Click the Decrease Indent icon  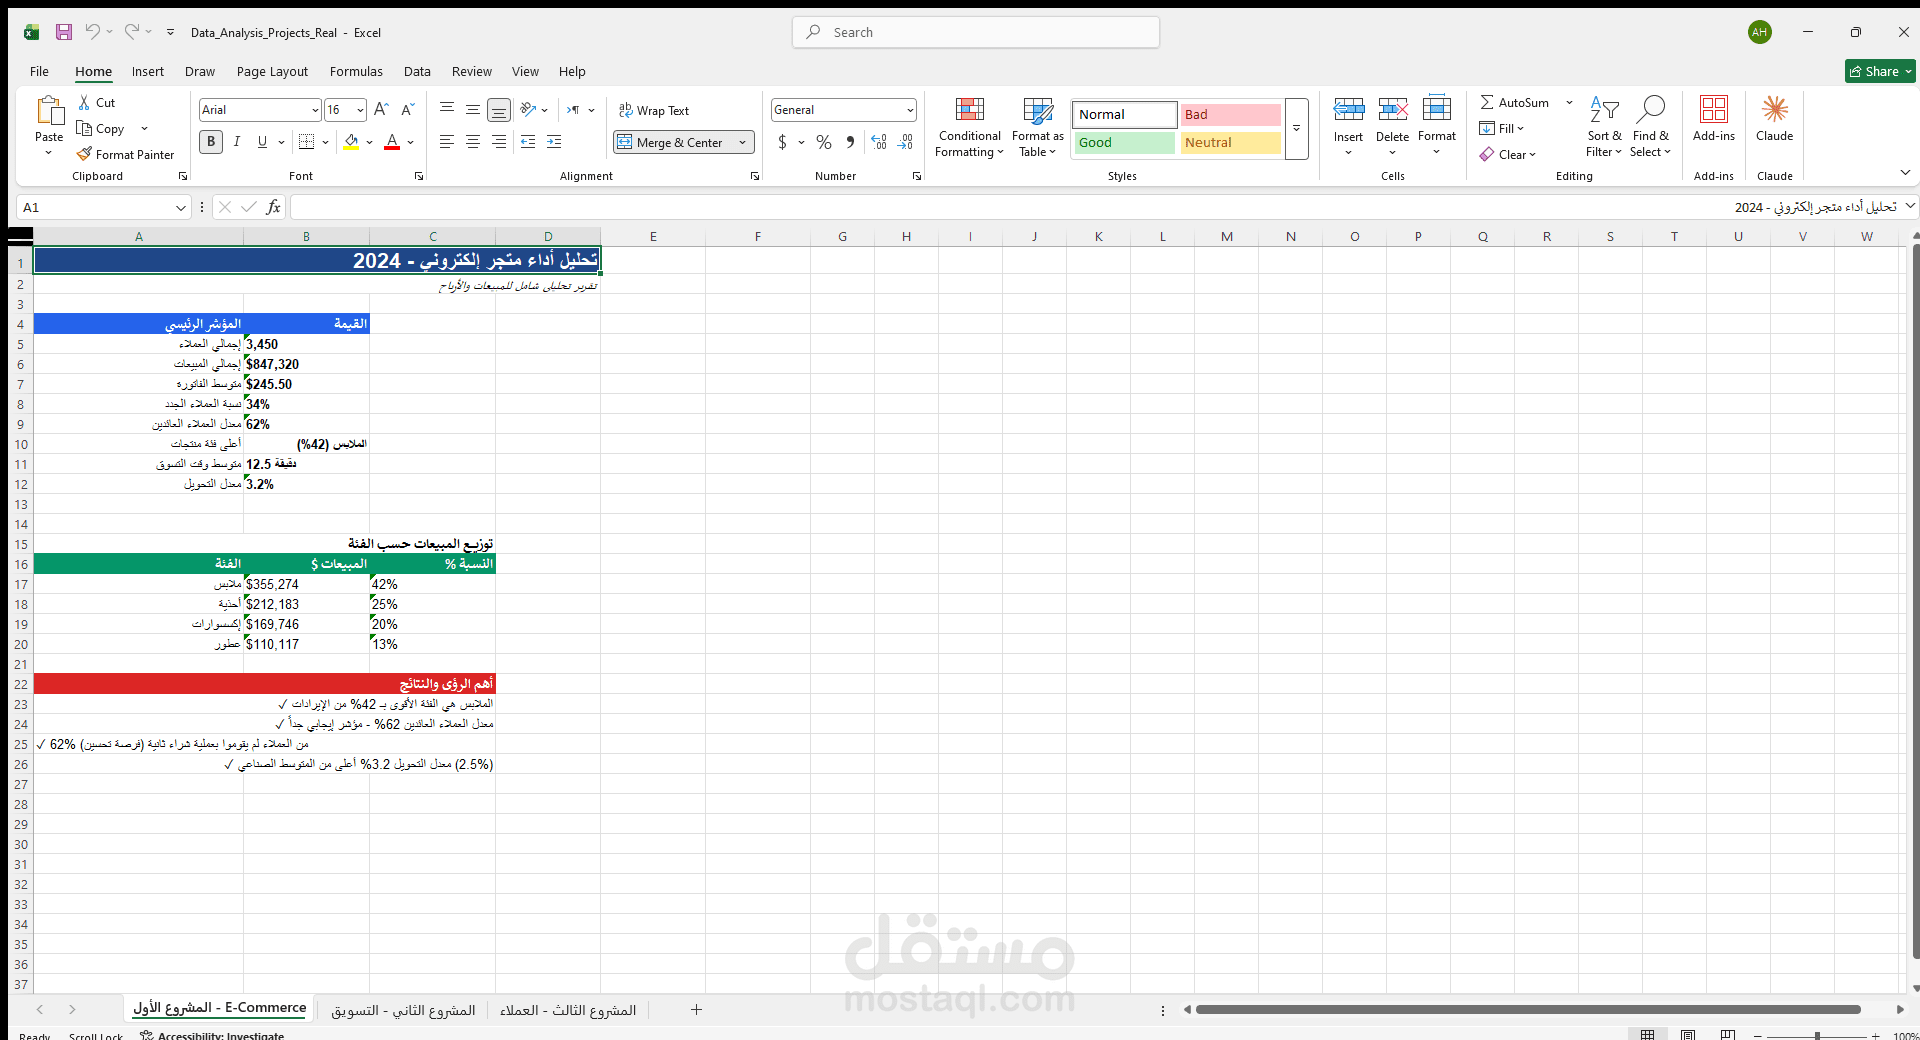[x=528, y=142]
